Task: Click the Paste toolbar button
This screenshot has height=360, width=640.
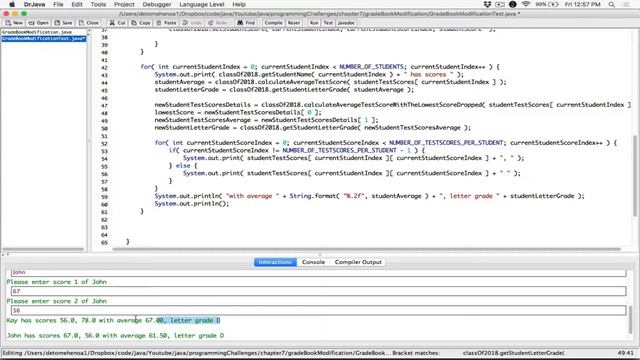Action: (167, 23)
